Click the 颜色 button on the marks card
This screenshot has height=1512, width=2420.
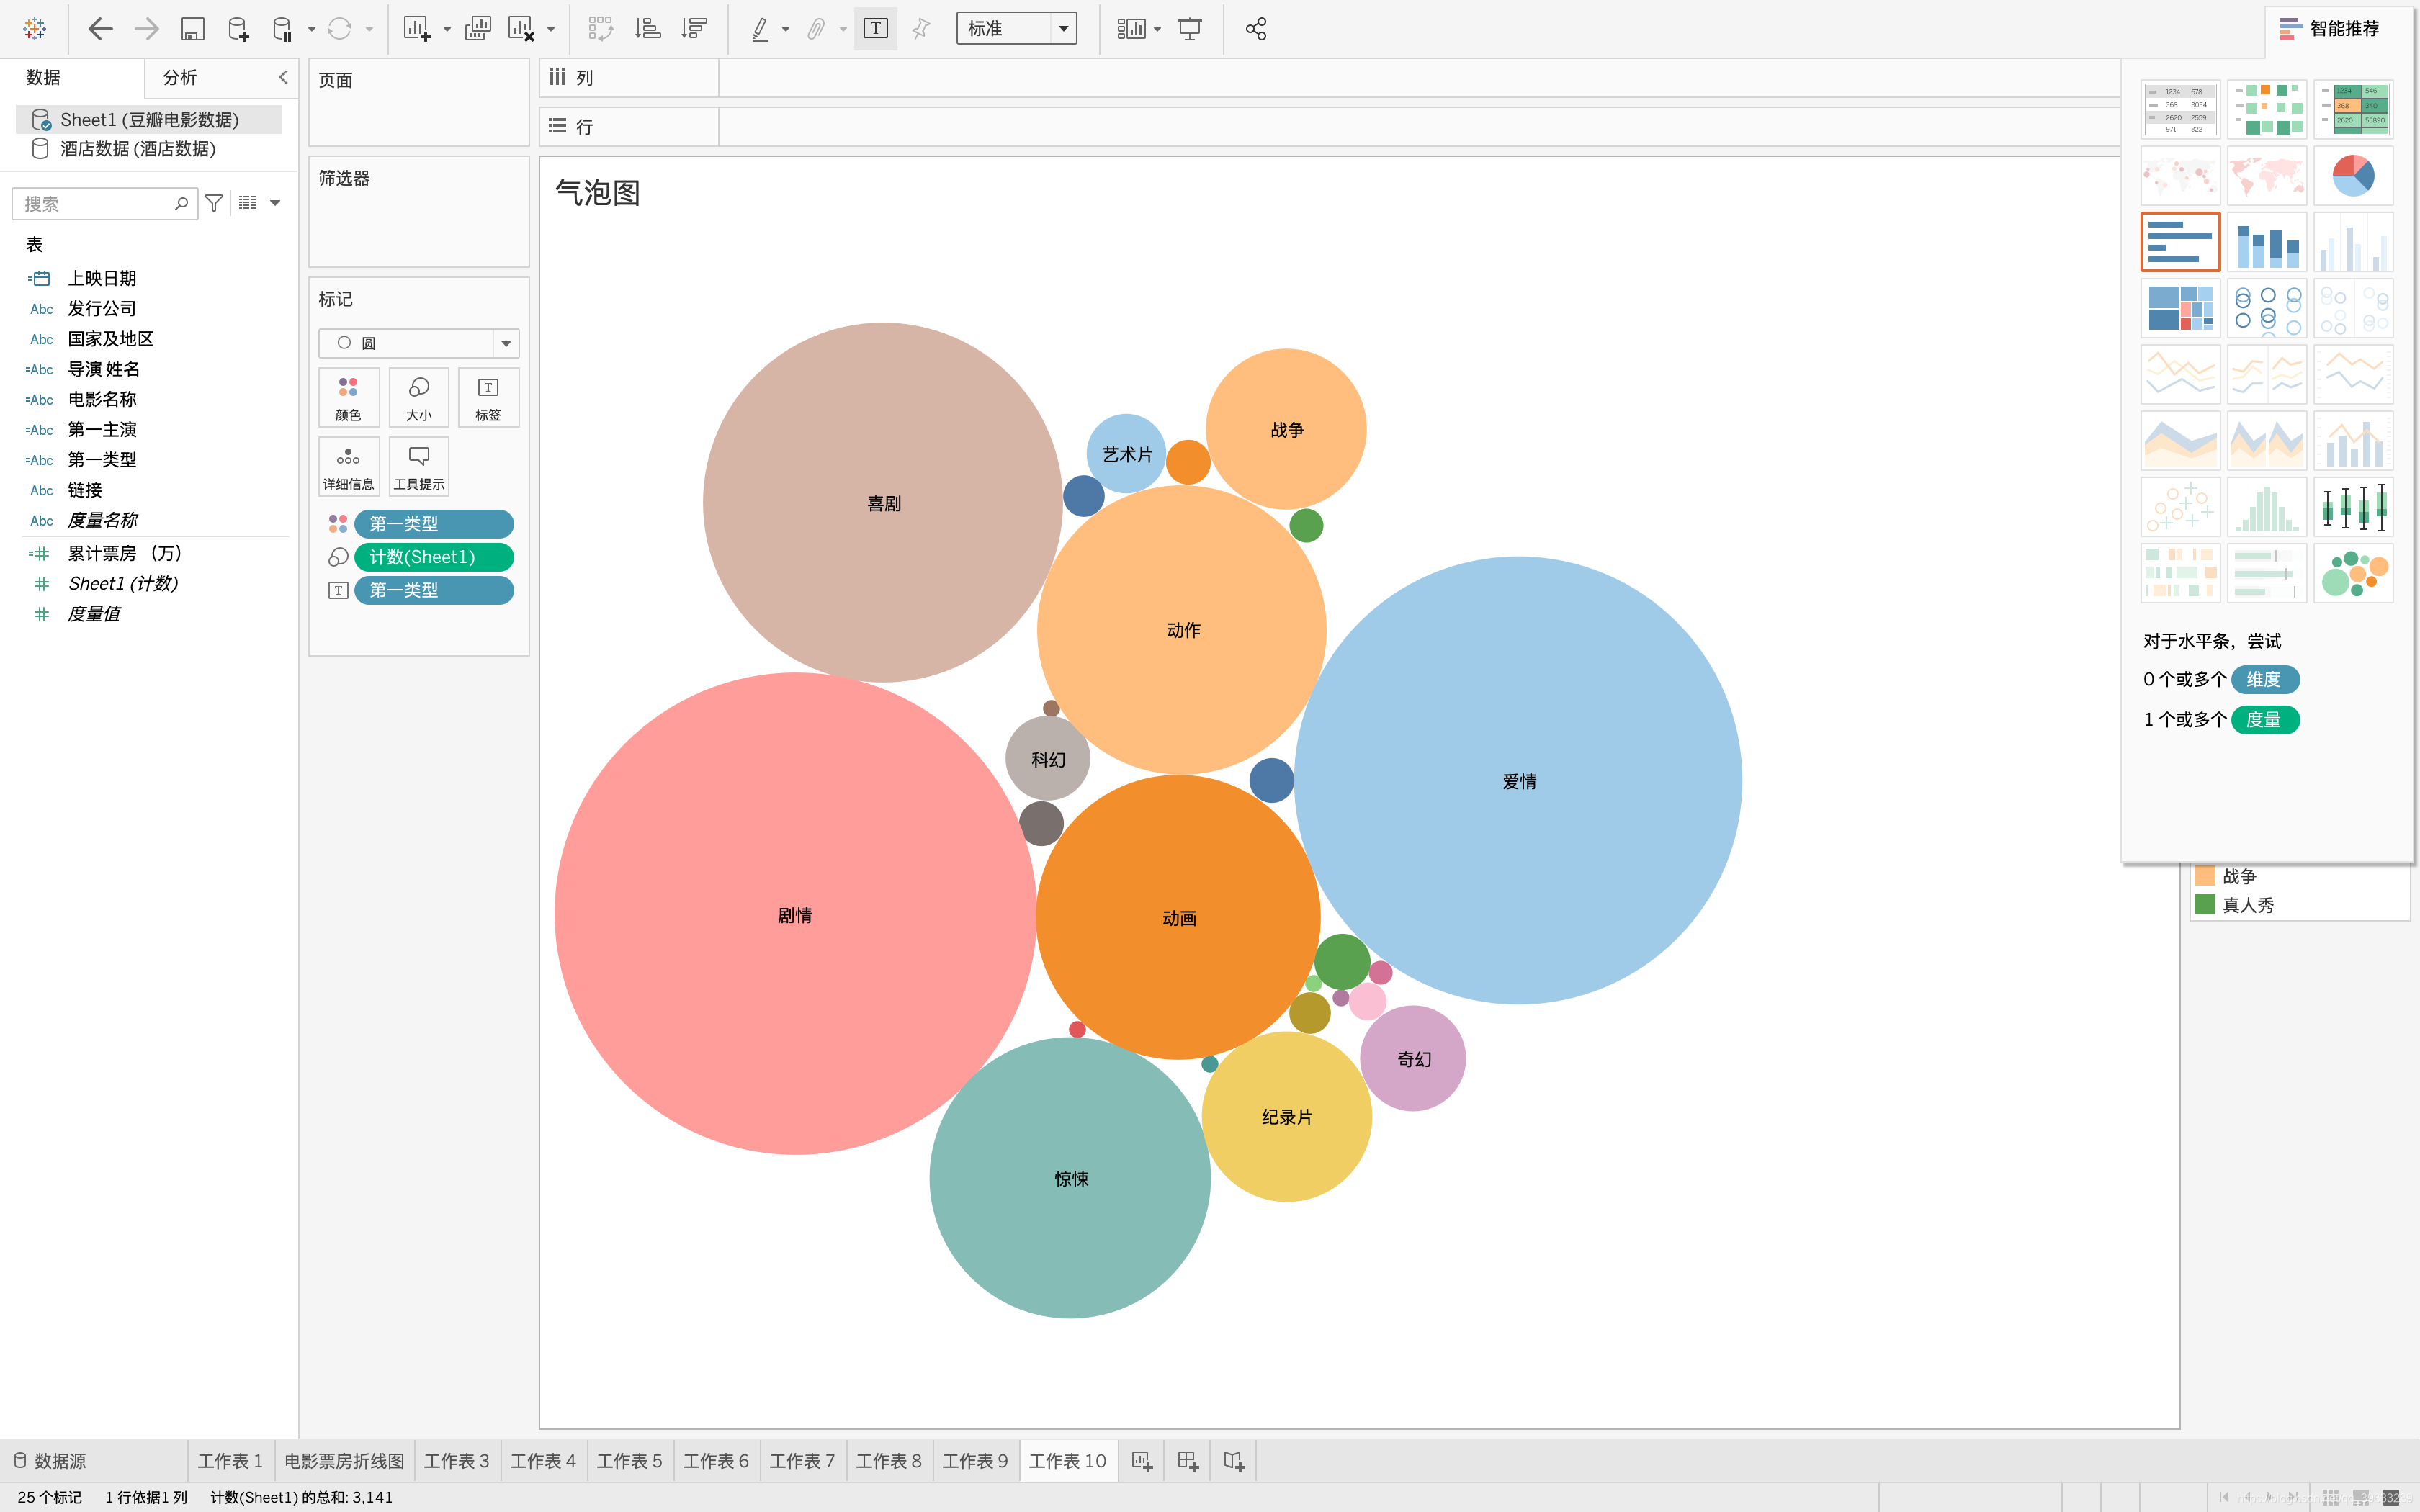348,397
